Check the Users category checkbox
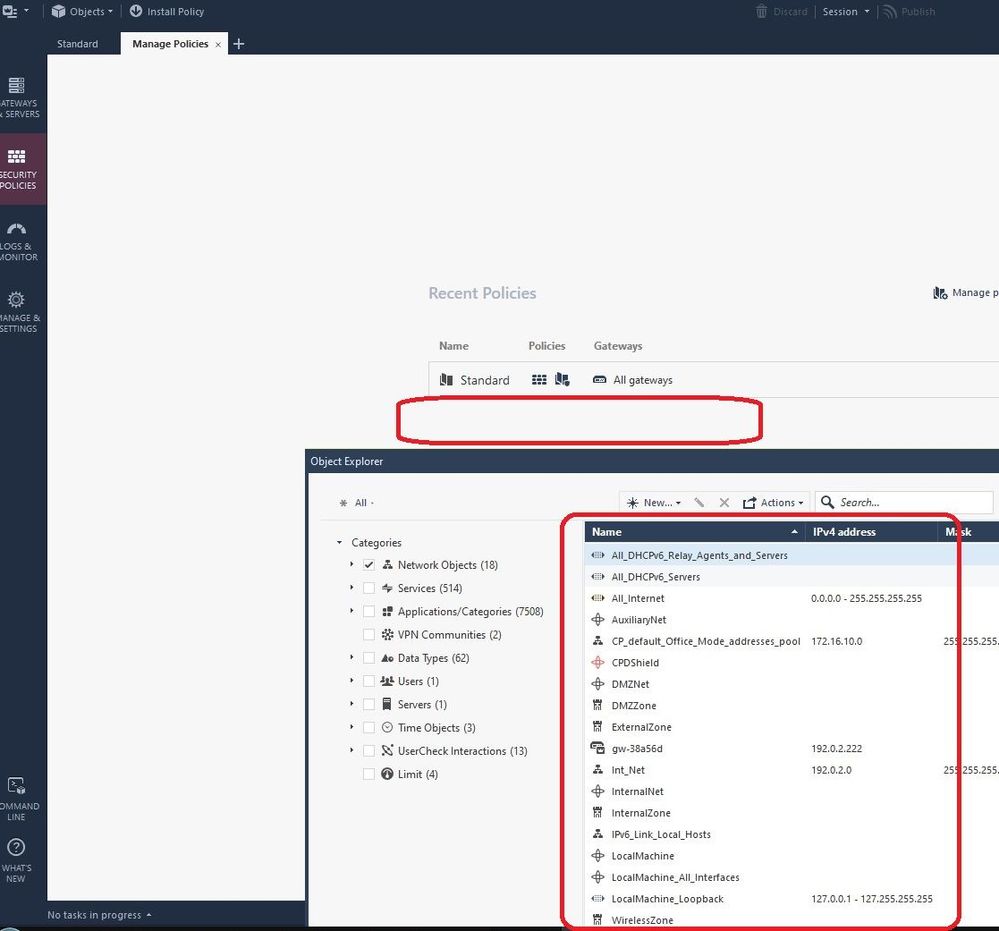 [x=369, y=681]
